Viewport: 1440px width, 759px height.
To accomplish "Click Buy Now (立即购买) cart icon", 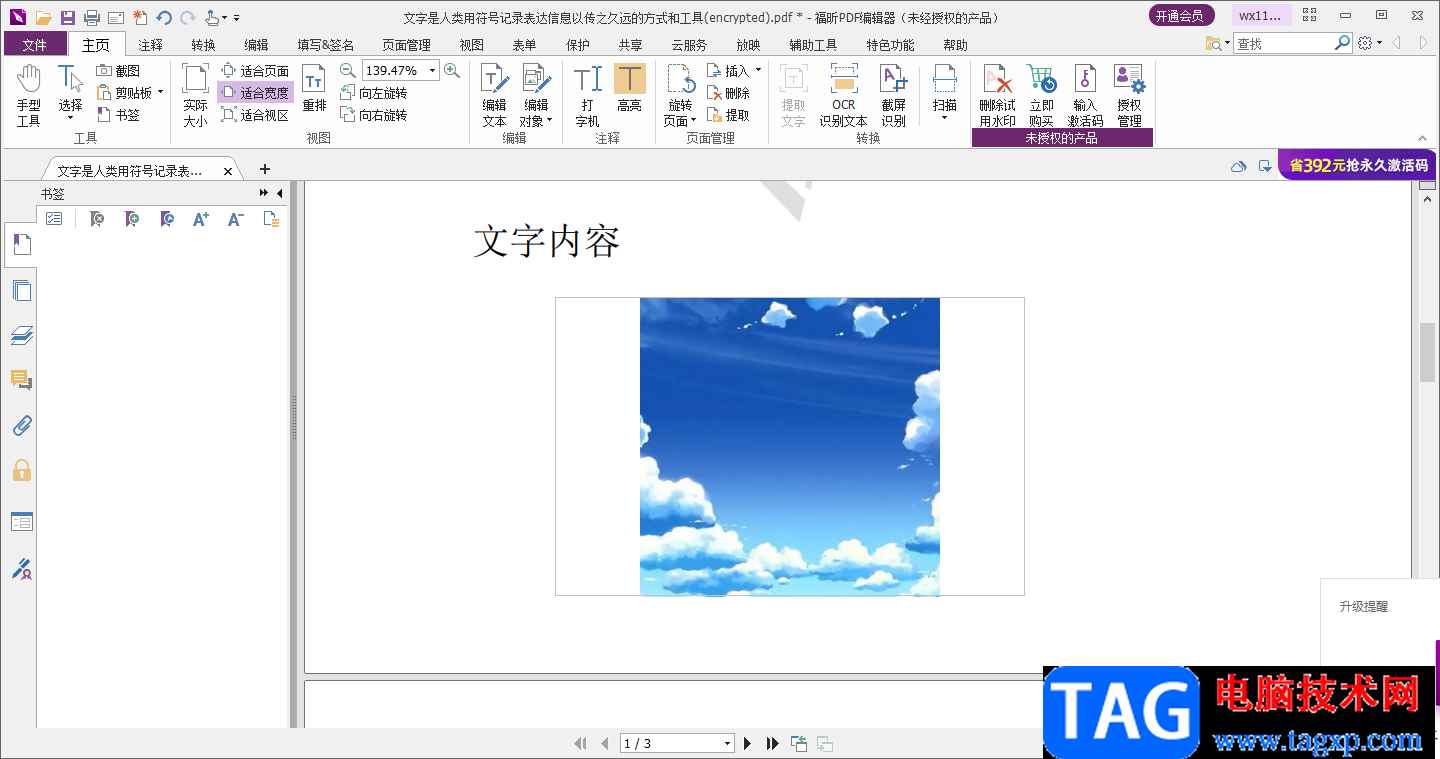I will click(1041, 96).
